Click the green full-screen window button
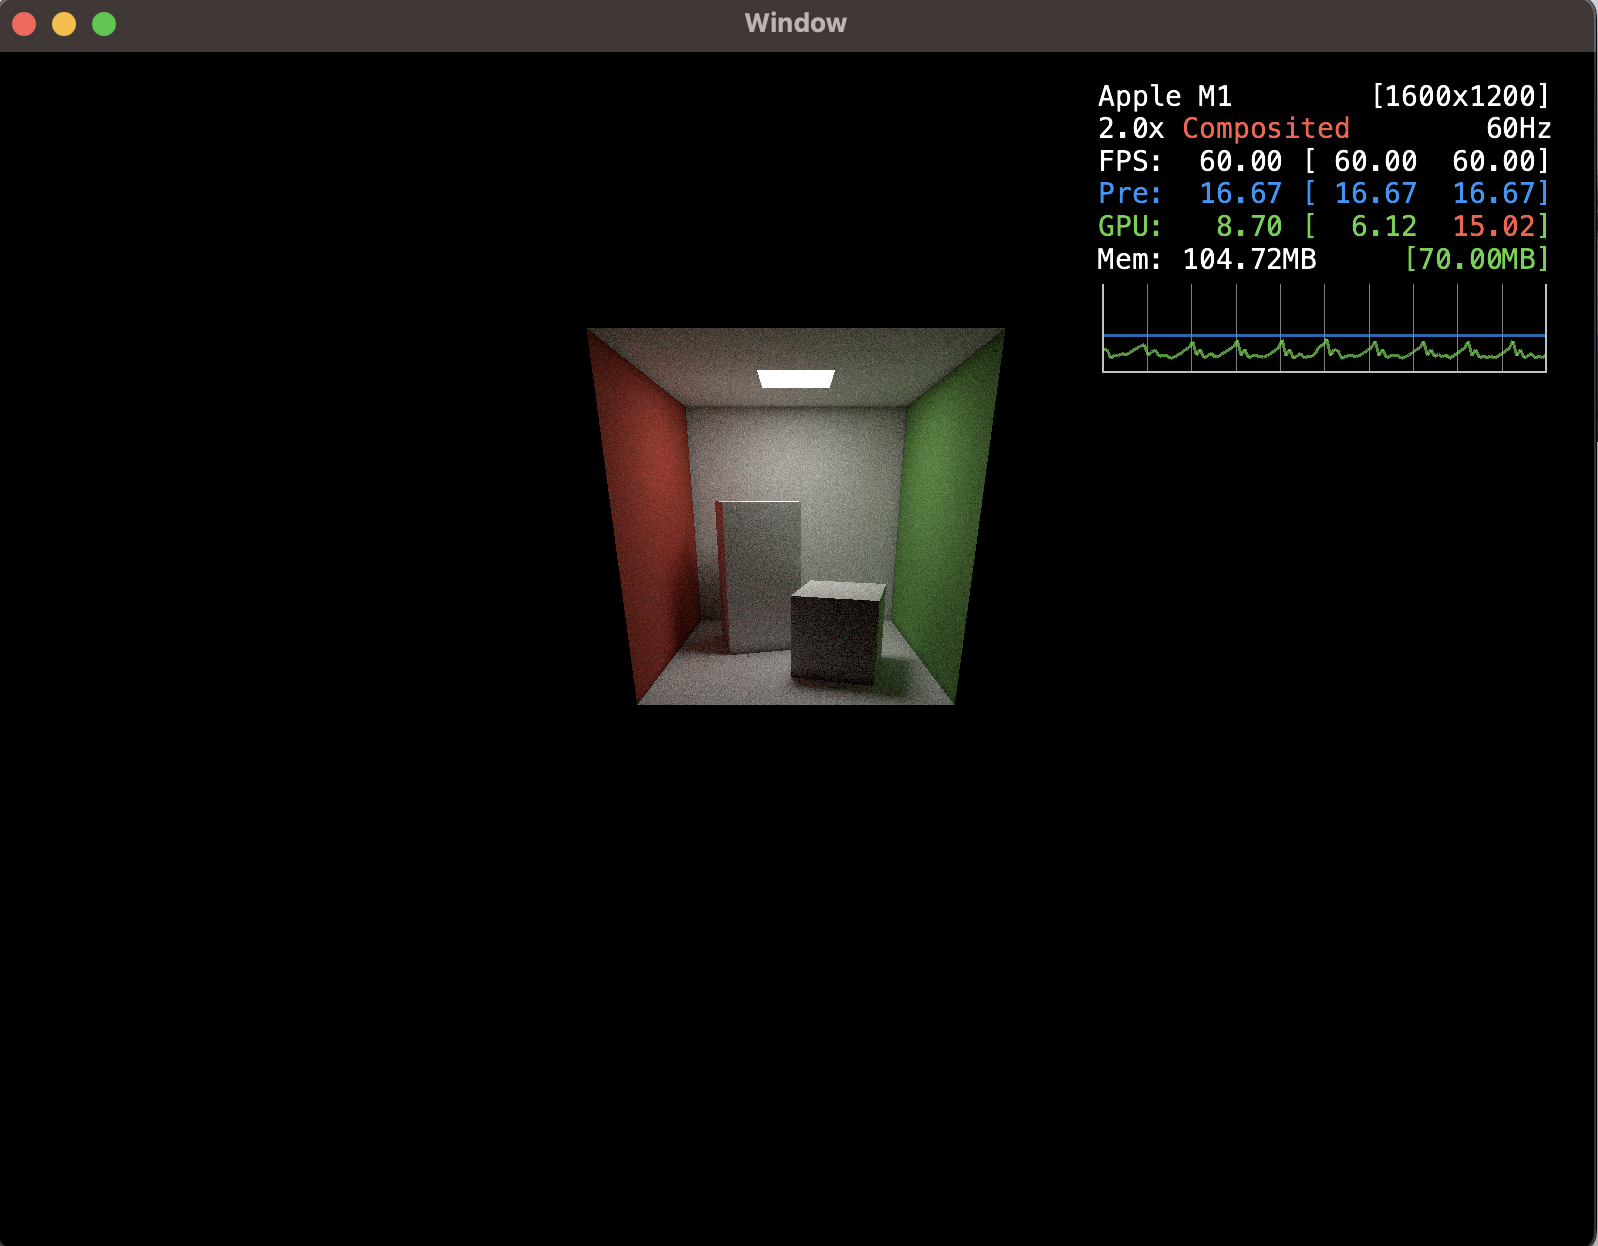The width and height of the screenshot is (1598, 1246). click(104, 24)
